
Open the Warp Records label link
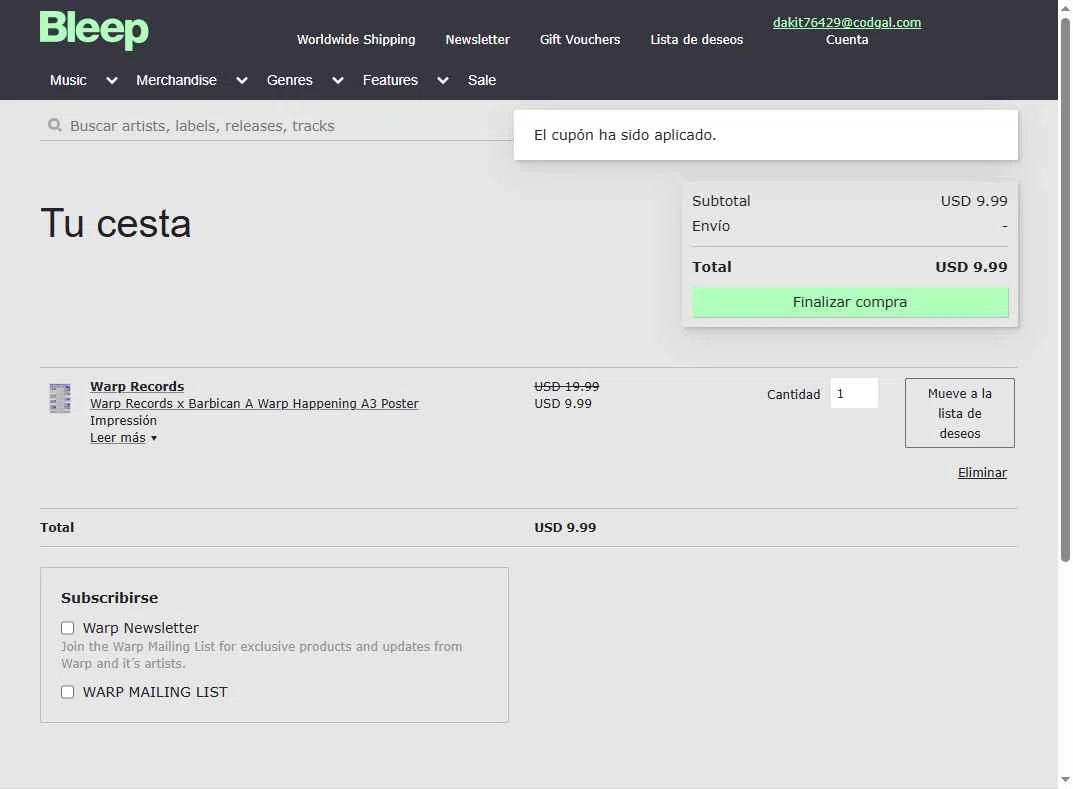137,387
